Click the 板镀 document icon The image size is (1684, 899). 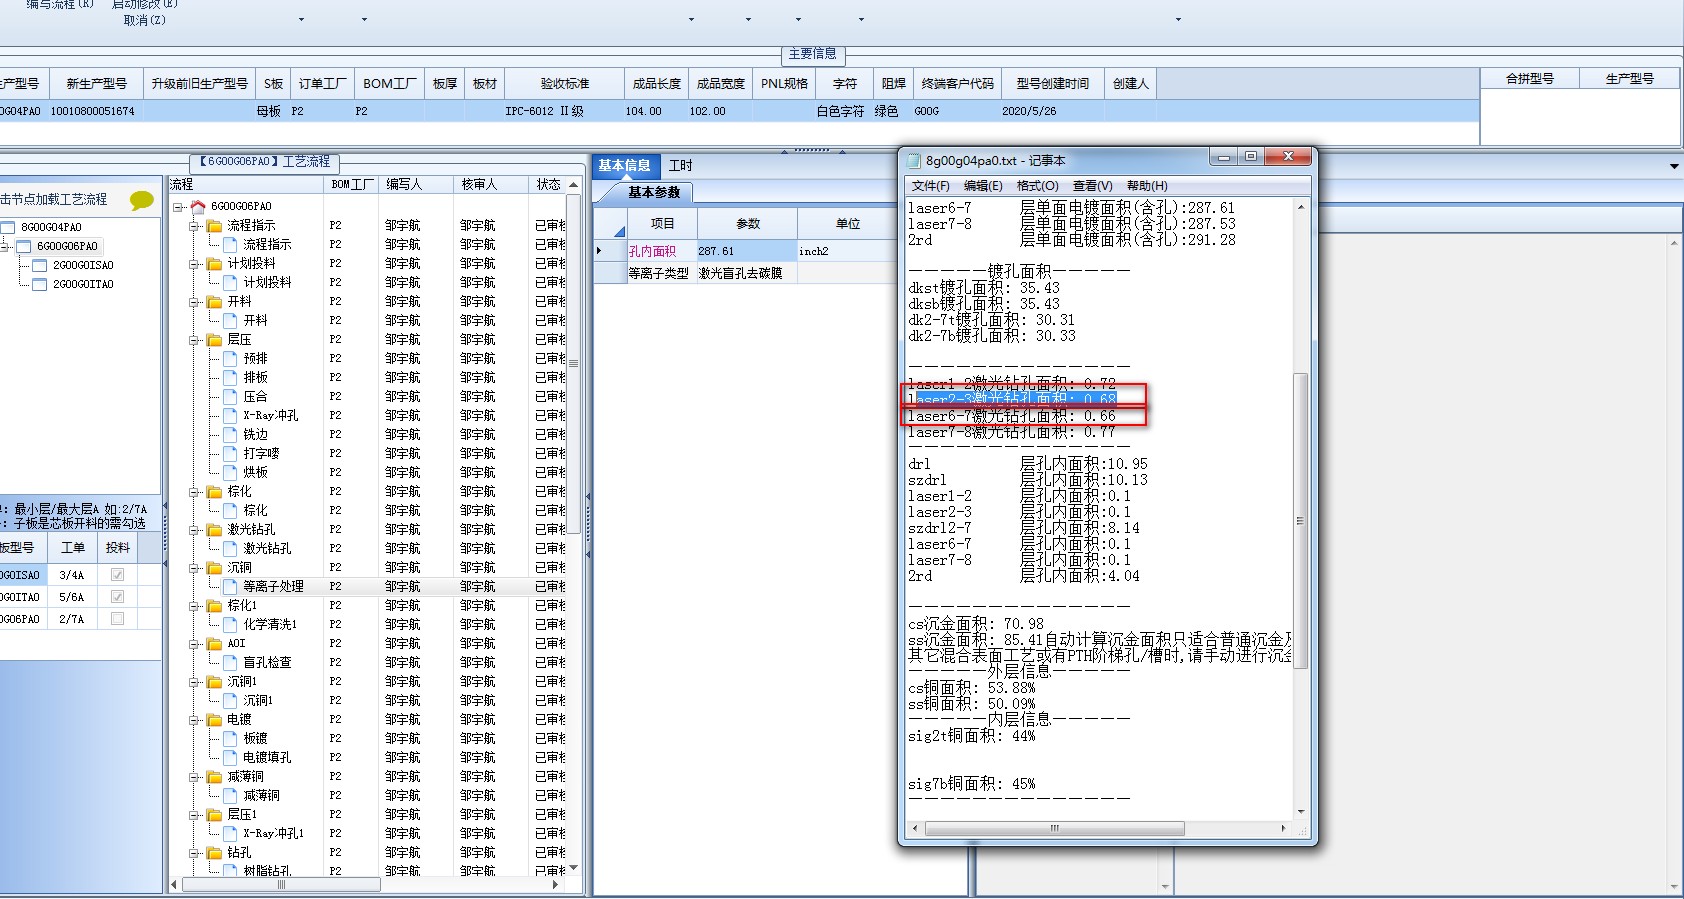tap(230, 739)
